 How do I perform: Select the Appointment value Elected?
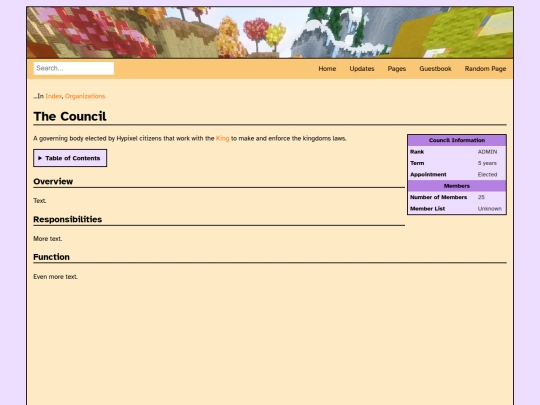[x=487, y=175]
